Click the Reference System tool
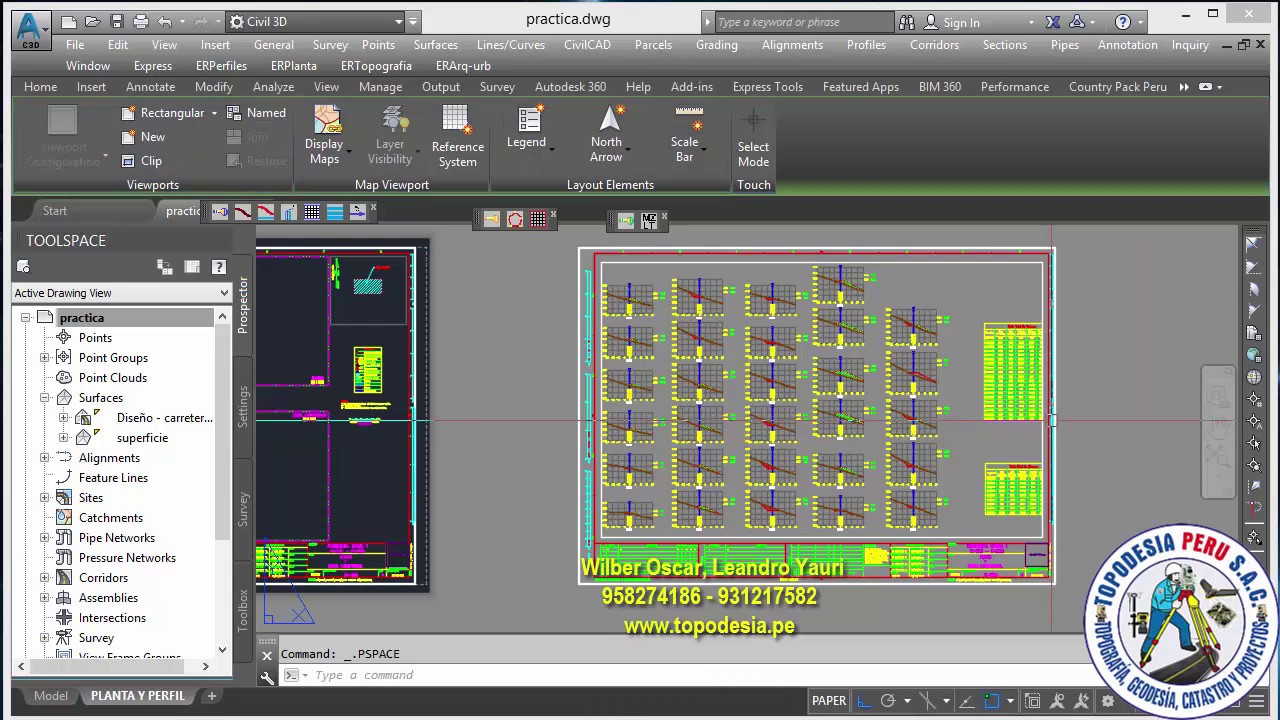The width and height of the screenshot is (1280, 720). pyautogui.click(x=457, y=137)
